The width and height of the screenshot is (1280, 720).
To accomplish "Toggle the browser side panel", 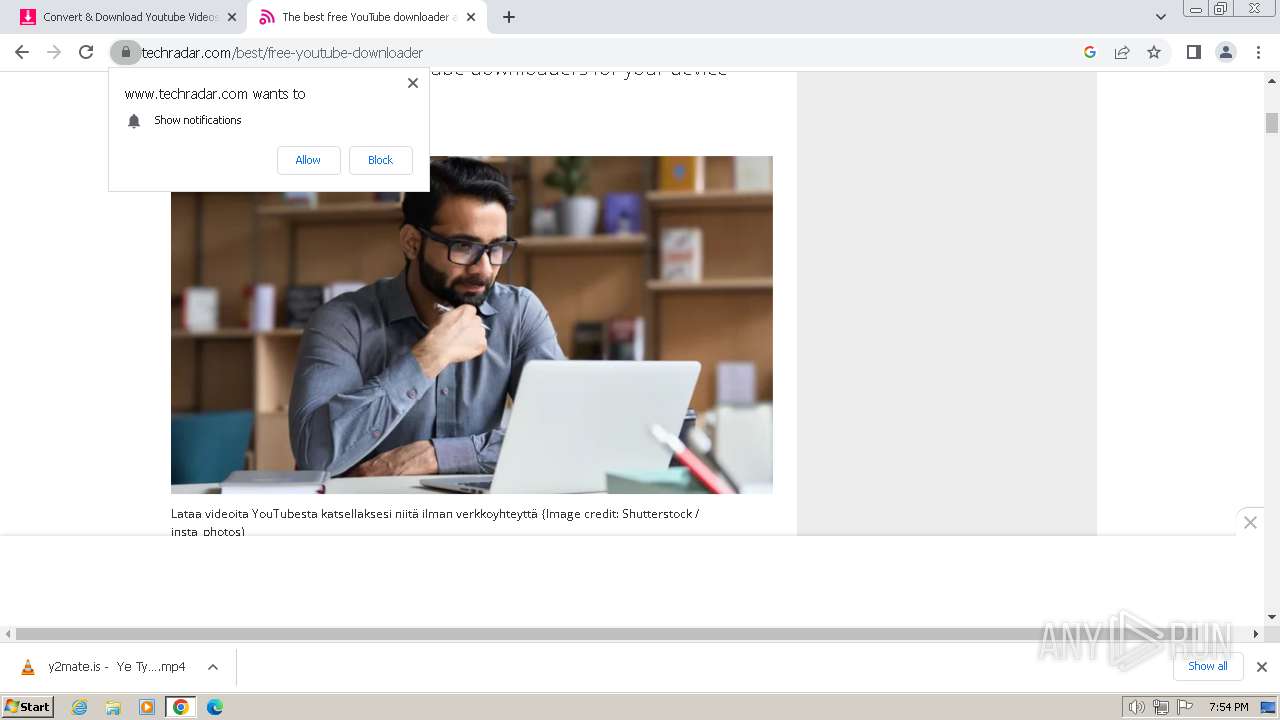I will click(1193, 52).
